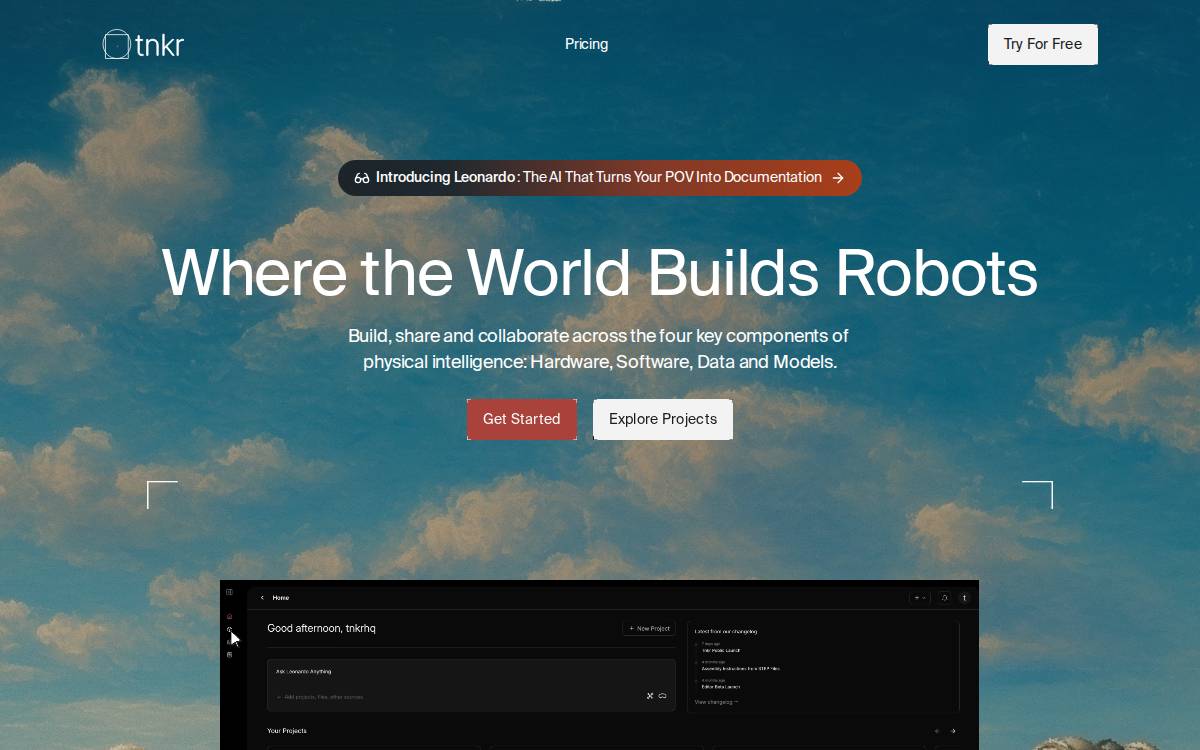
Task: Click the Try For Free button
Action: (1043, 44)
